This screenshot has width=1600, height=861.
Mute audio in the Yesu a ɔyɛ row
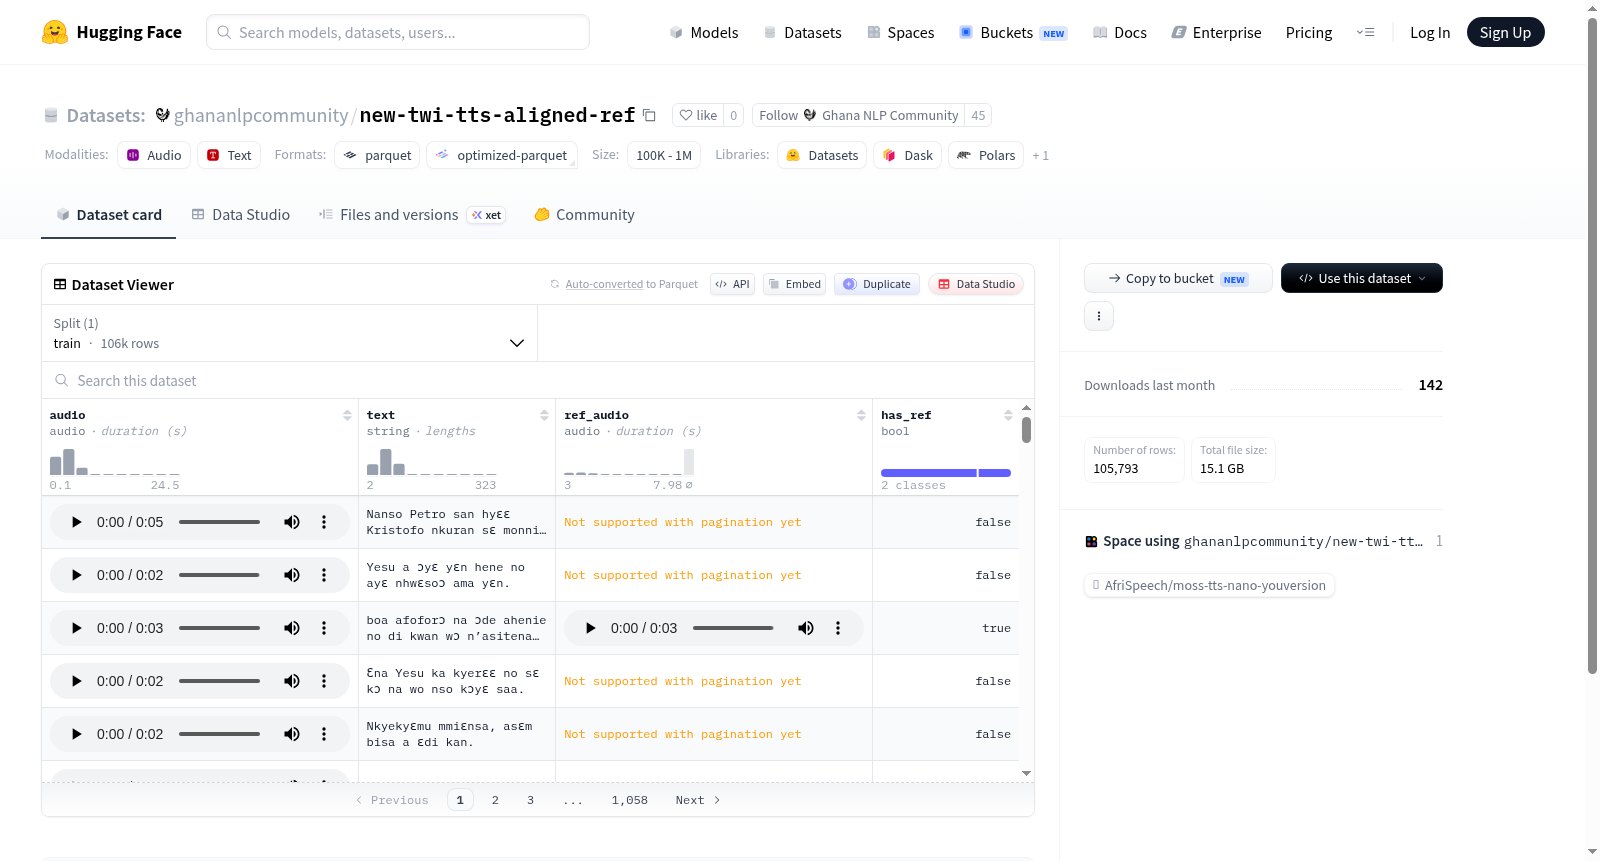(x=292, y=575)
